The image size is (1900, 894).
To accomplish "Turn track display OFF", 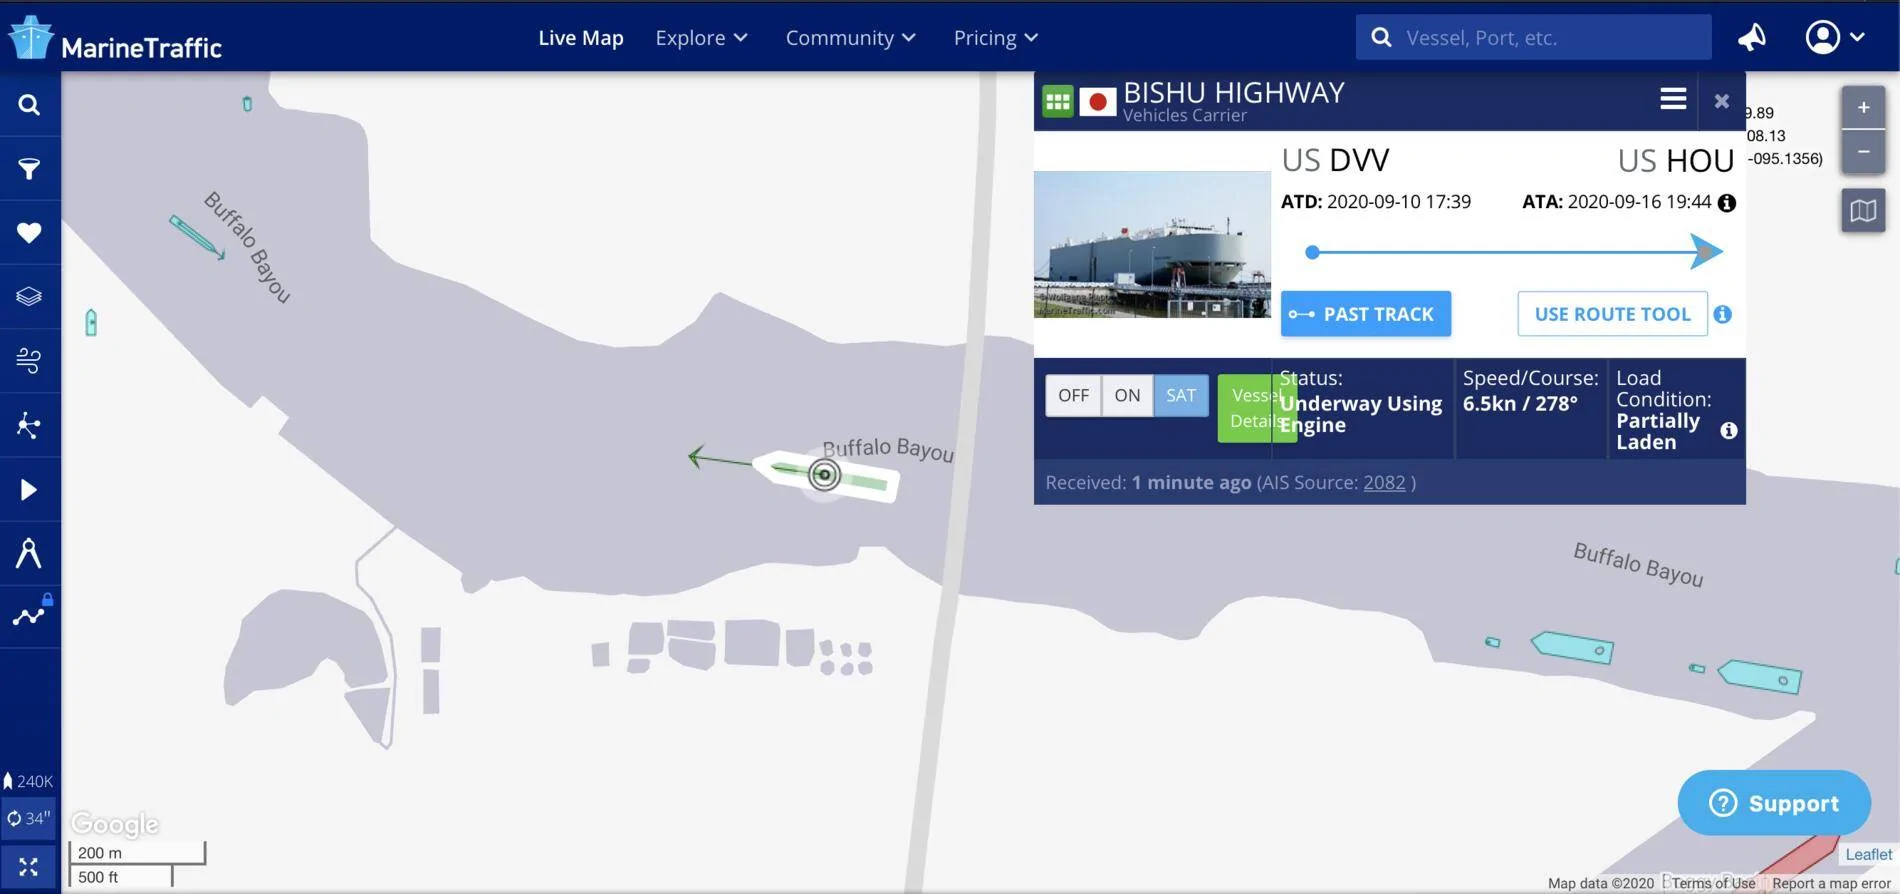I will click(1073, 395).
